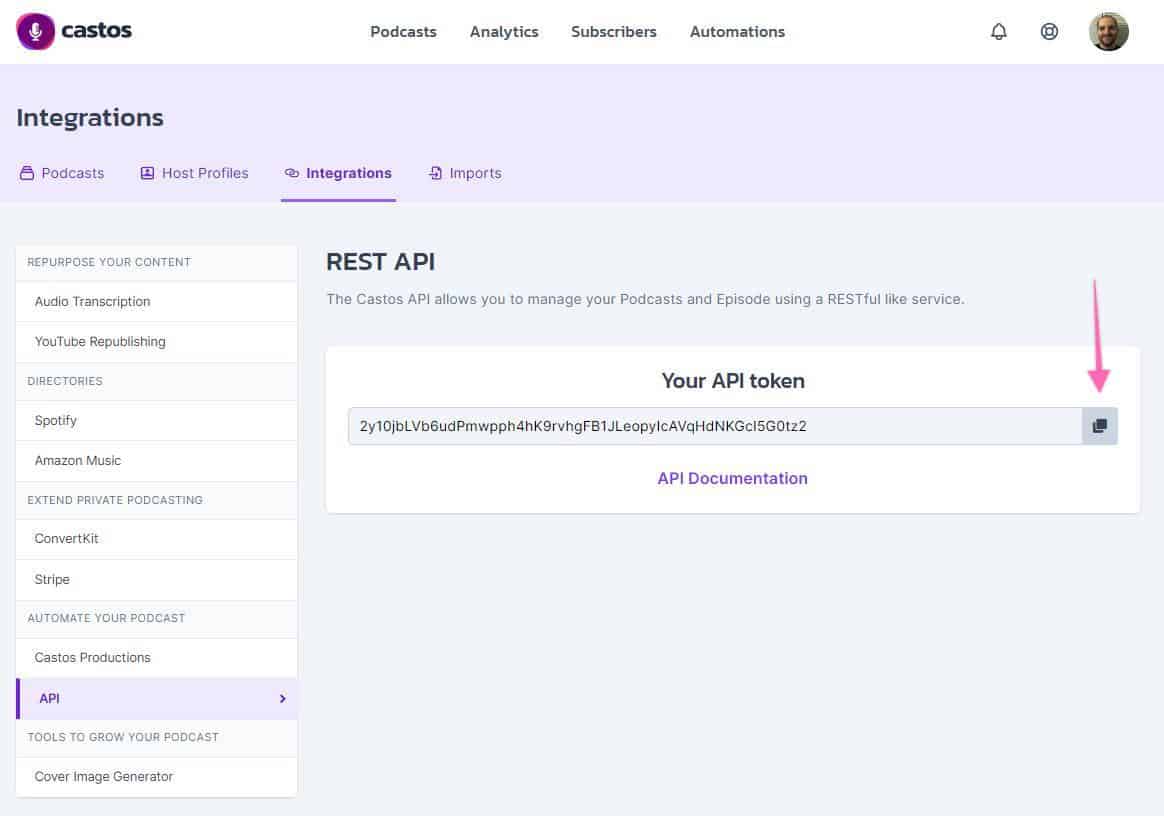The width and height of the screenshot is (1164, 816).
Task: Open Audio Transcription in the sidebar
Action: point(156,301)
